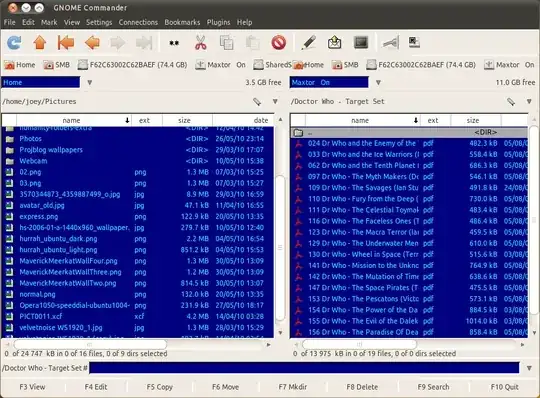Click the F8 Delete button
540x398 pixels.
[x=362, y=387]
